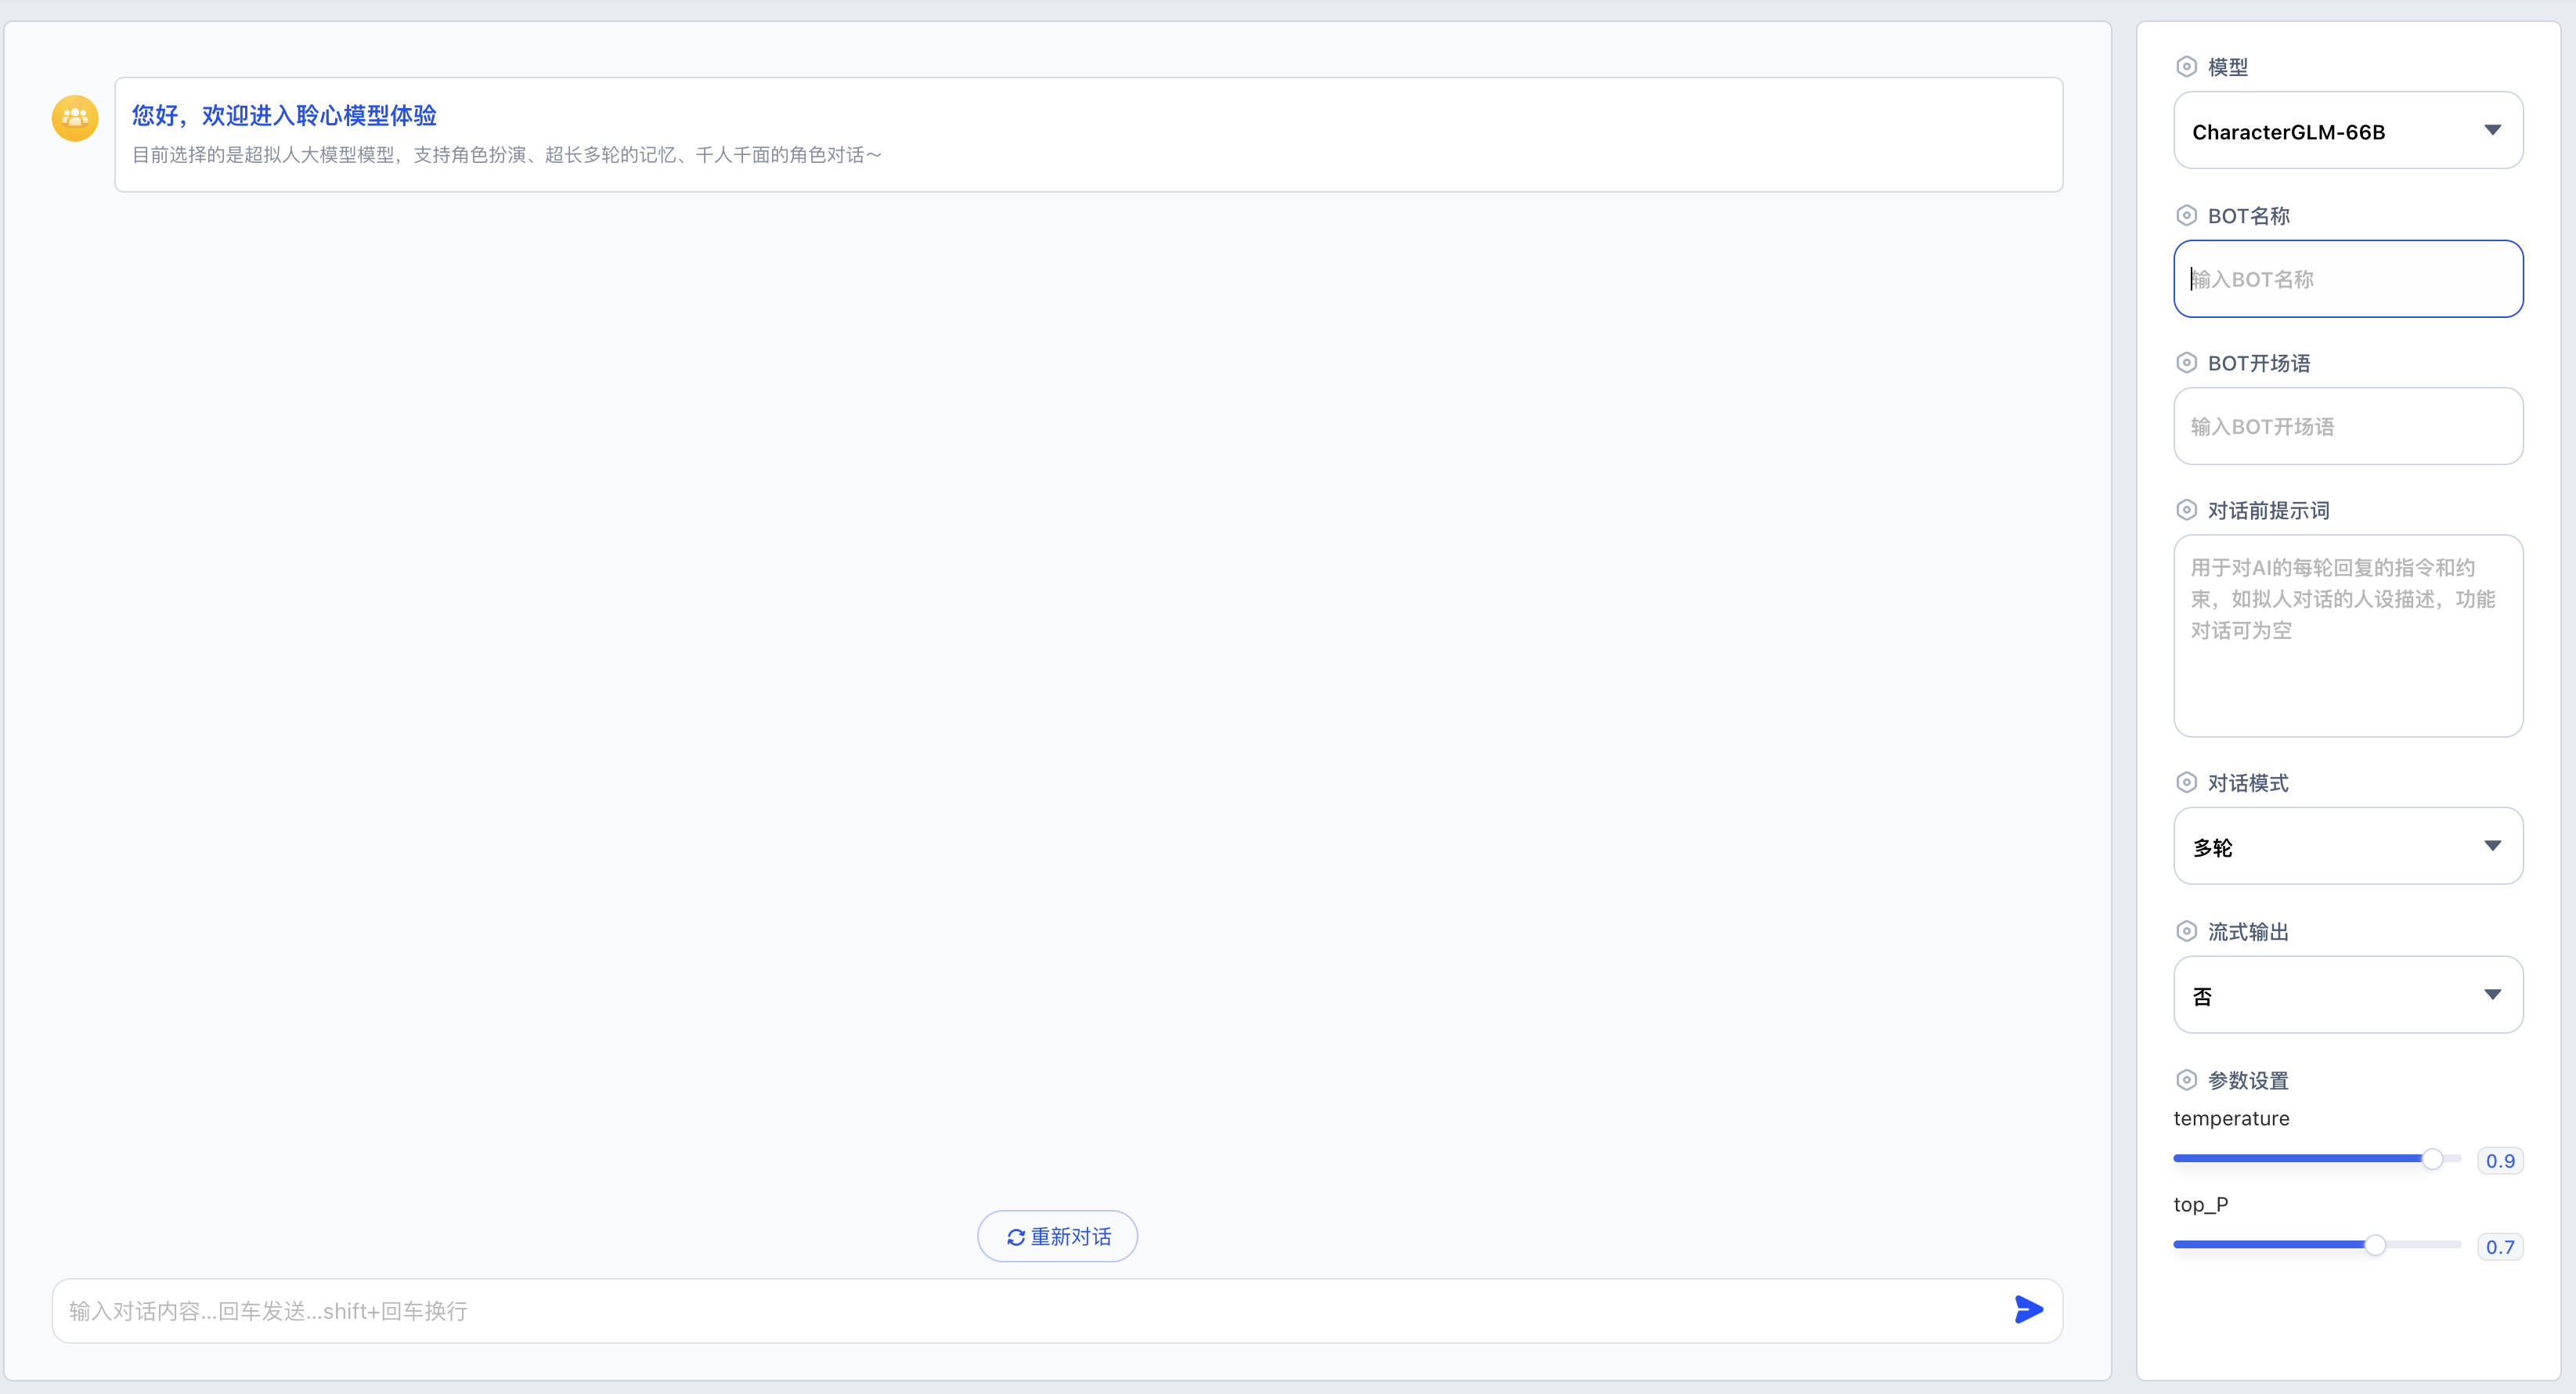
Task: Adjust the top_P slider handle
Action: point(2375,1245)
